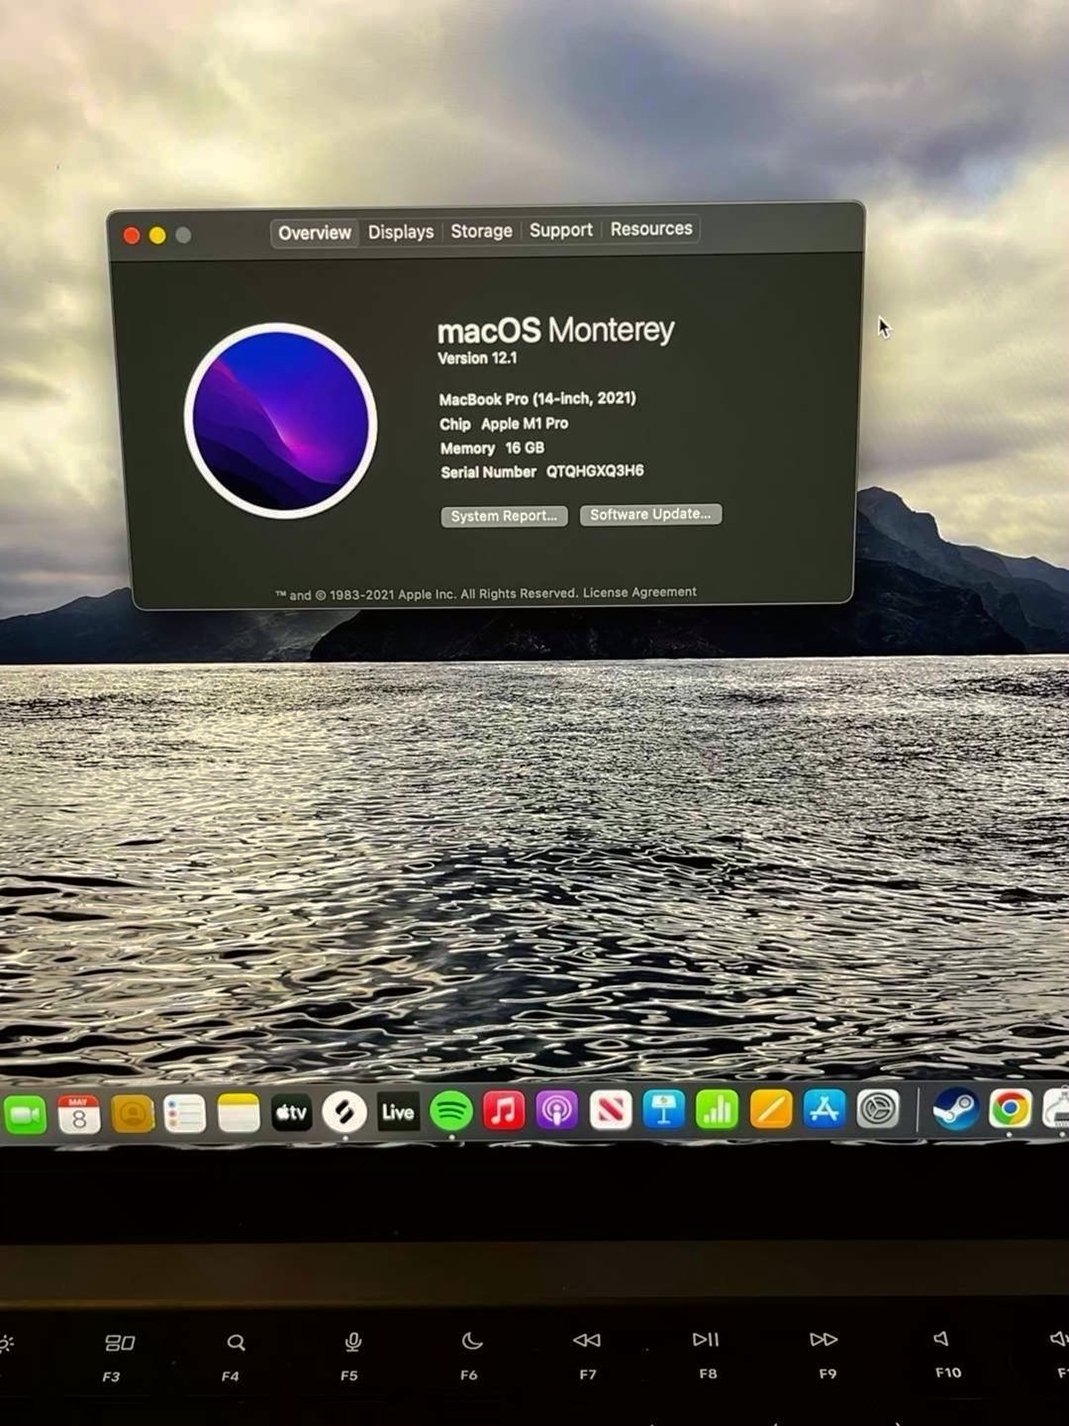
Task: Launch Steam from the dock
Action: (x=955, y=1109)
